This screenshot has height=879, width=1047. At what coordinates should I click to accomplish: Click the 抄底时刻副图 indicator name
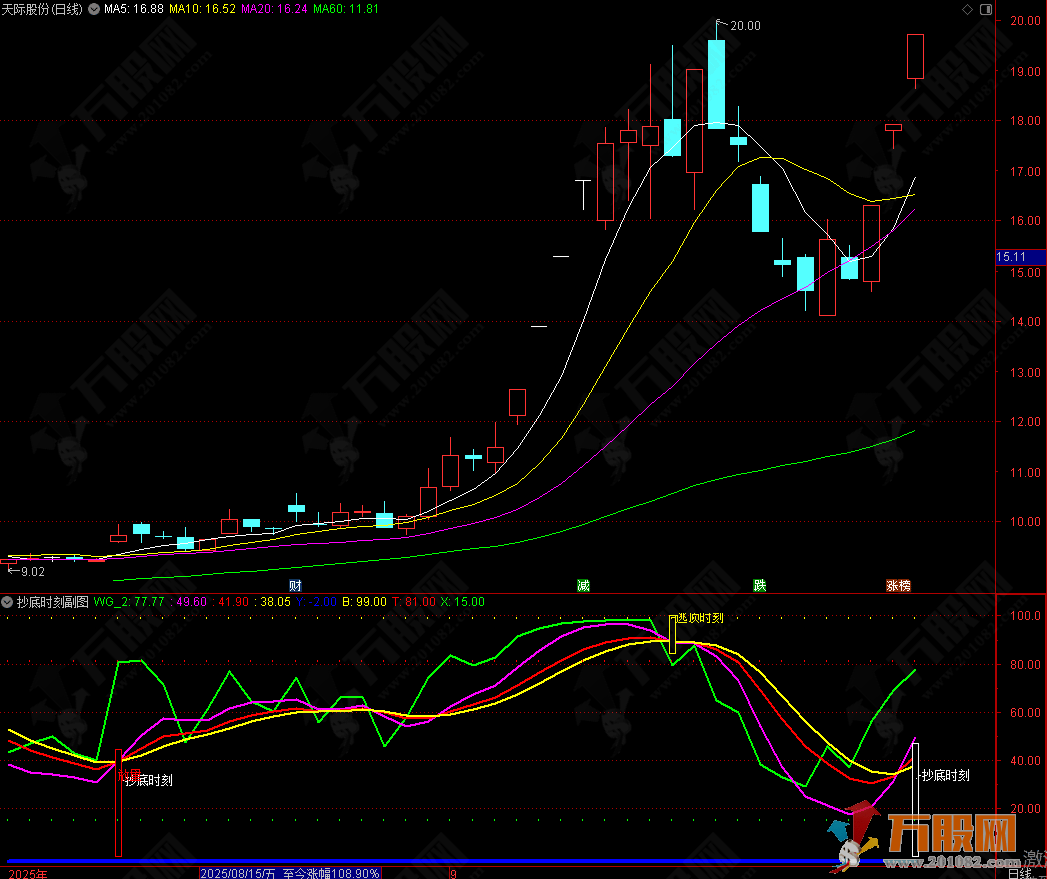click(x=52, y=602)
